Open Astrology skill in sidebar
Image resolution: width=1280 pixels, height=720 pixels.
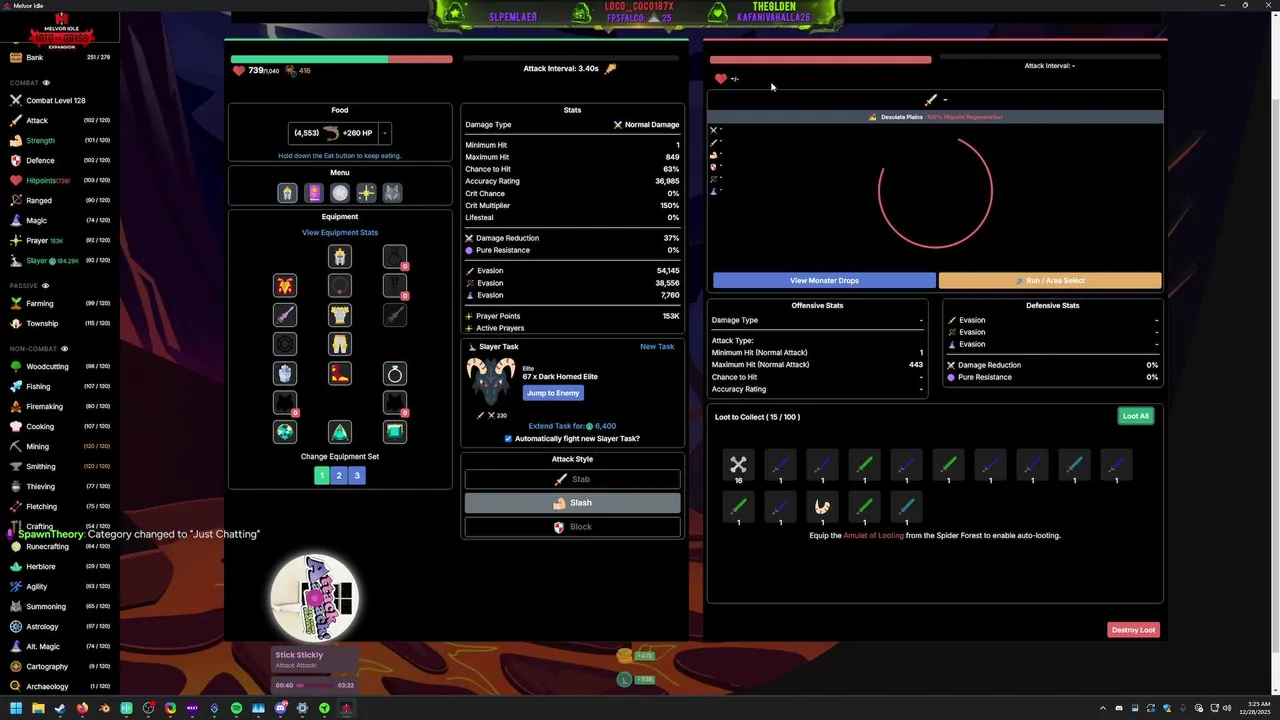[60, 626]
